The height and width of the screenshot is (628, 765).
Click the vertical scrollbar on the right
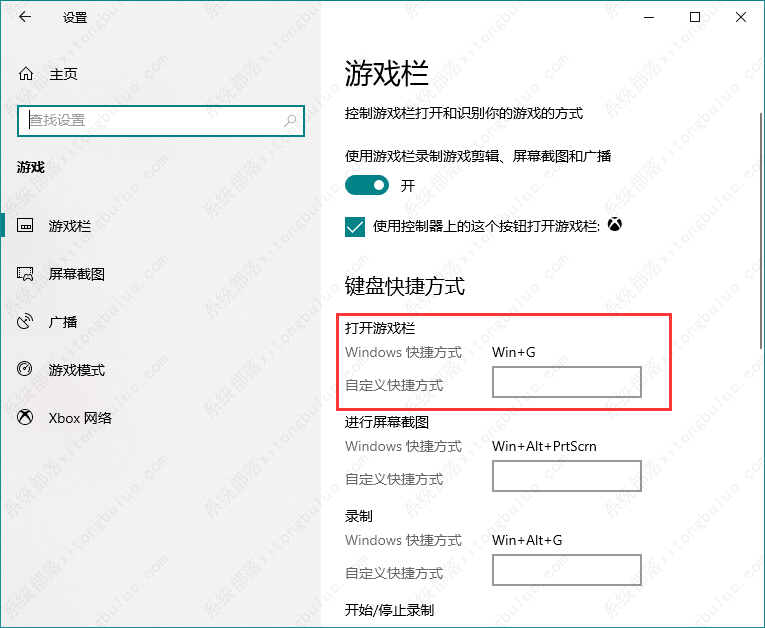tap(761, 200)
